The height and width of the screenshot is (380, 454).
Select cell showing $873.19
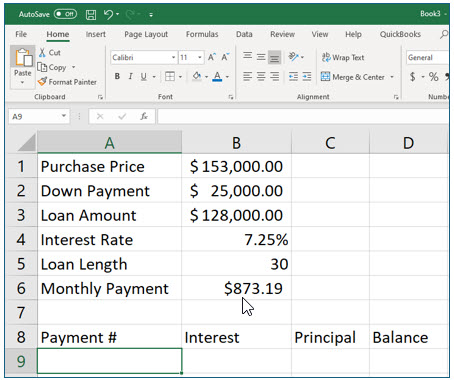pos(236,288)
